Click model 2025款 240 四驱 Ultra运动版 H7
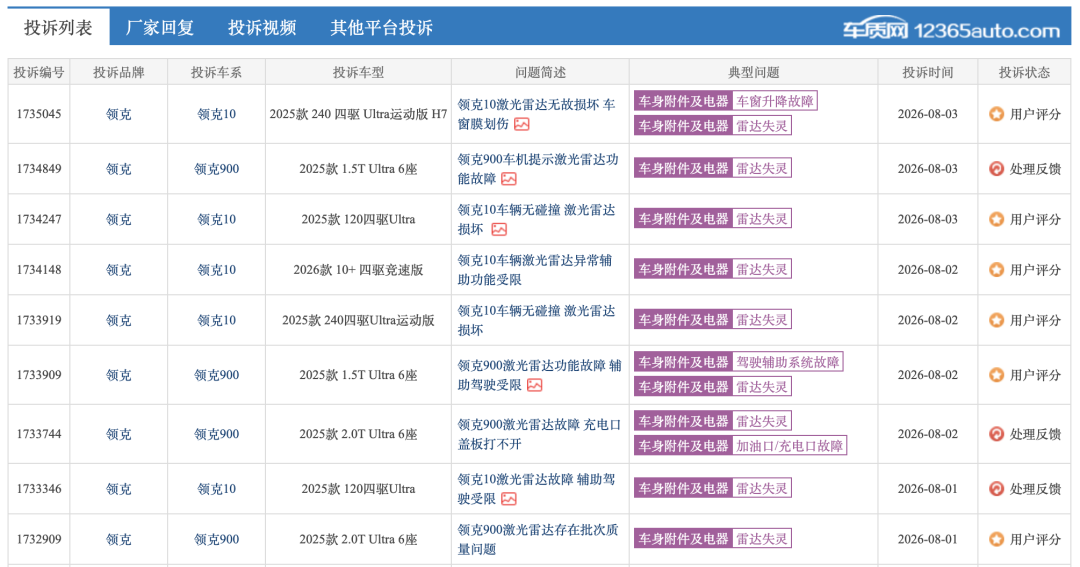This screenshot has height=567, width=1080. 358,114
